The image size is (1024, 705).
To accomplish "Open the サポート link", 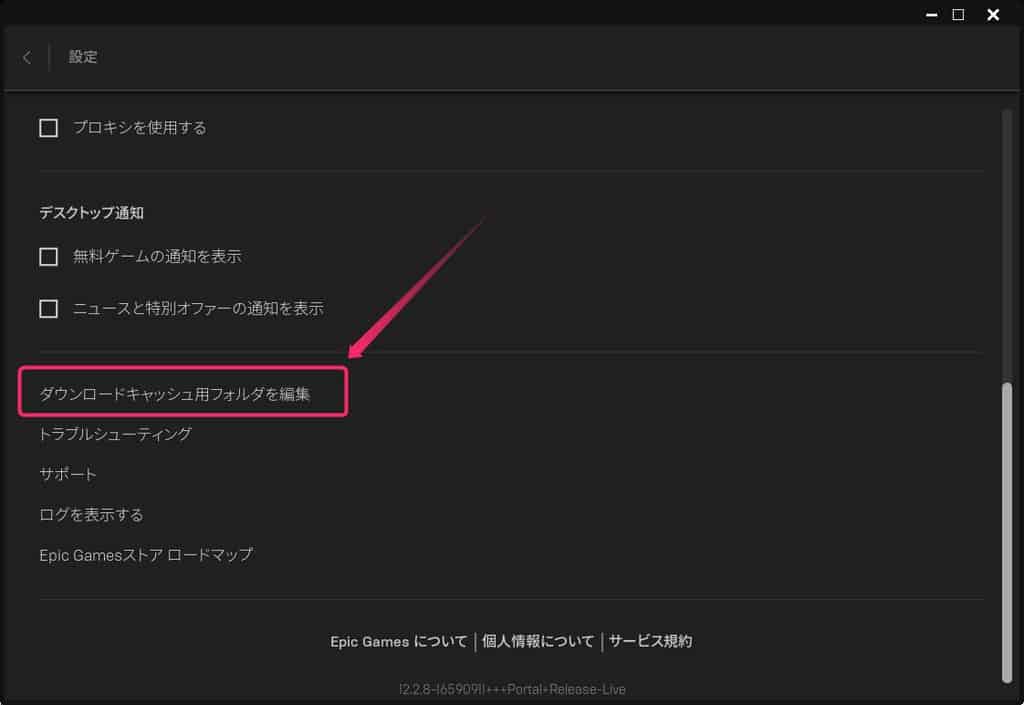I will pyautogui.click(x=68, y=475).
